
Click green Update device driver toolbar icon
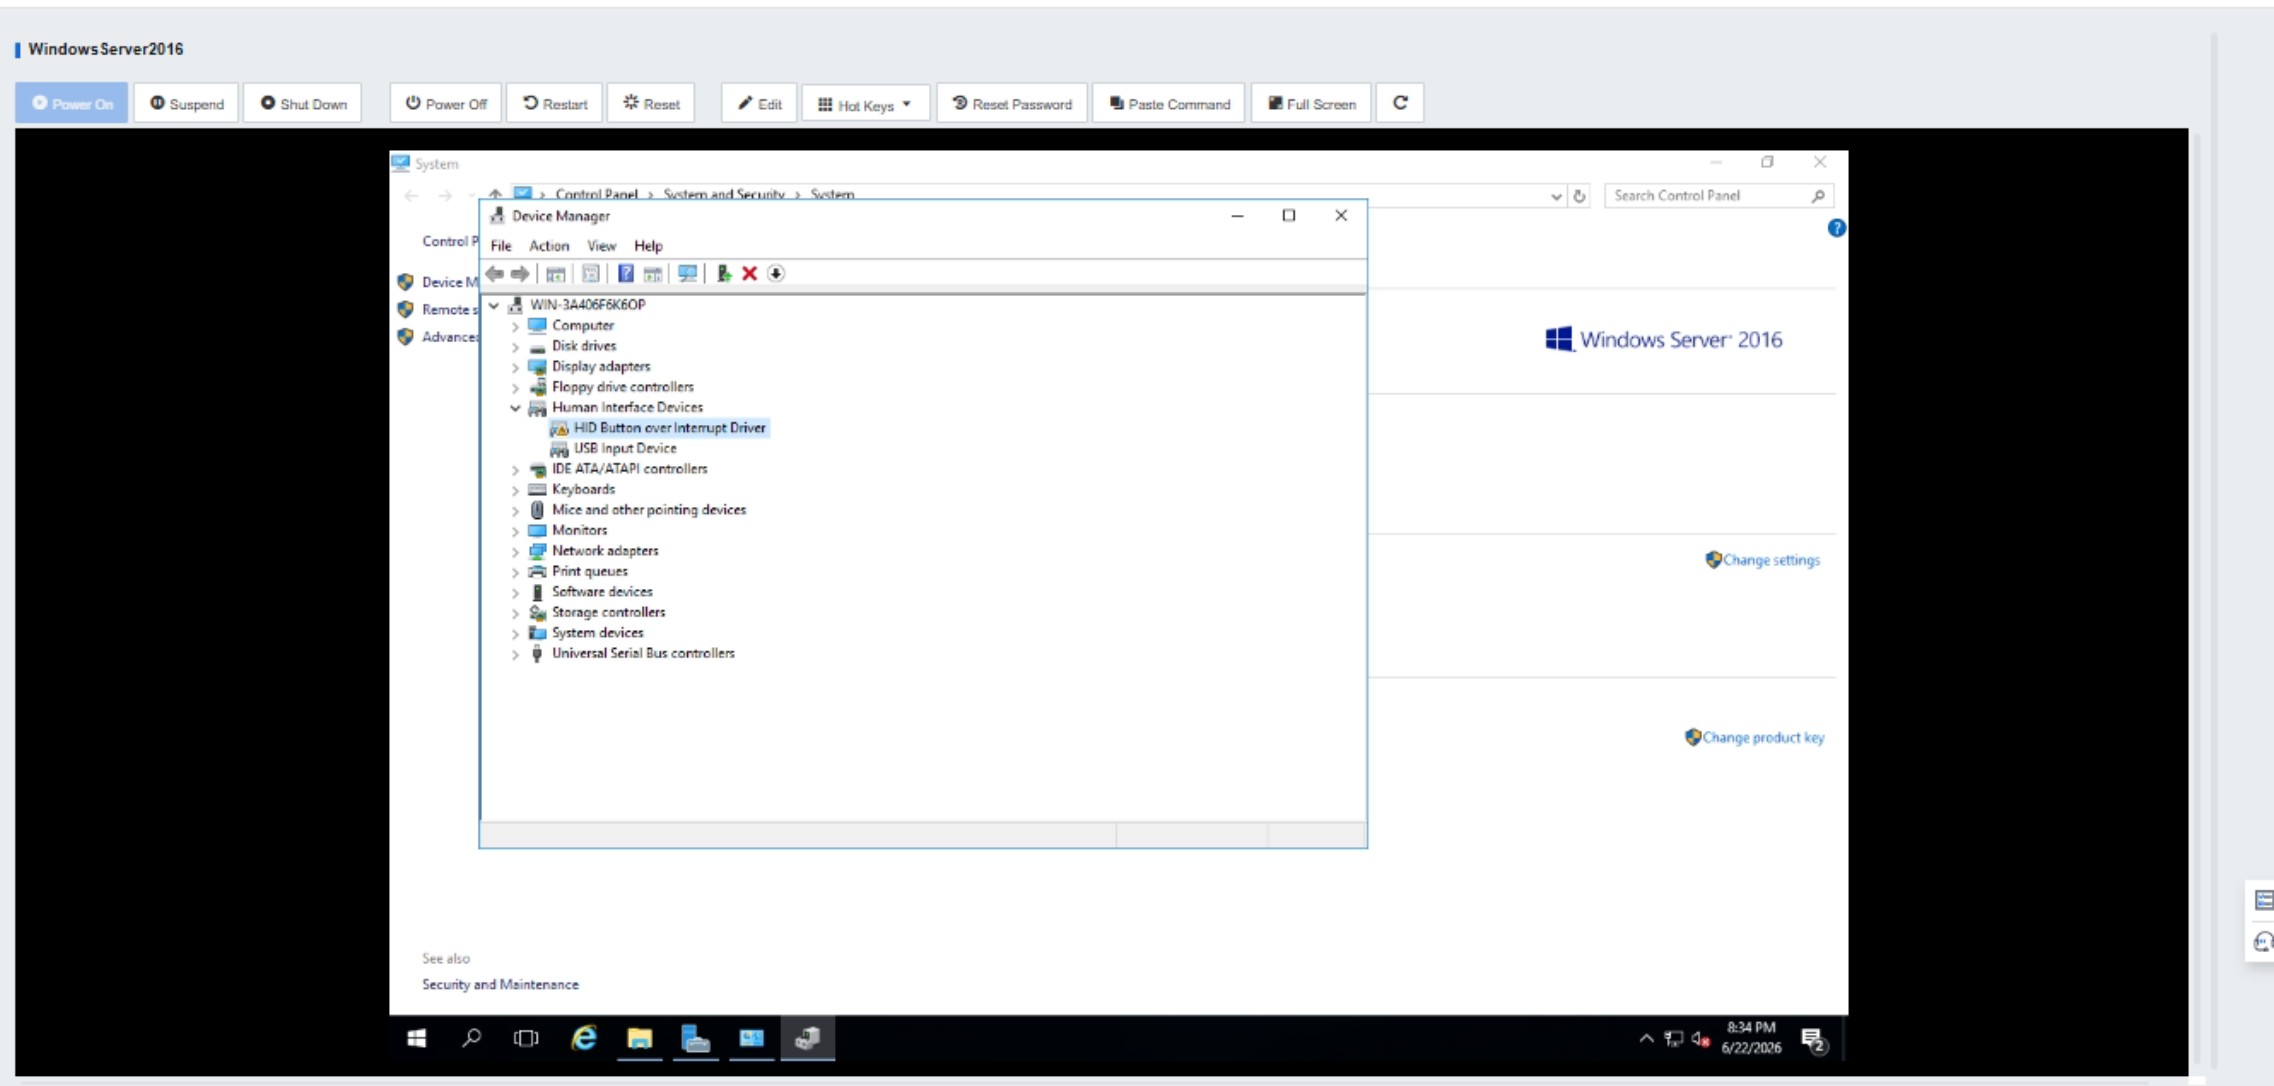coord(724,273)
